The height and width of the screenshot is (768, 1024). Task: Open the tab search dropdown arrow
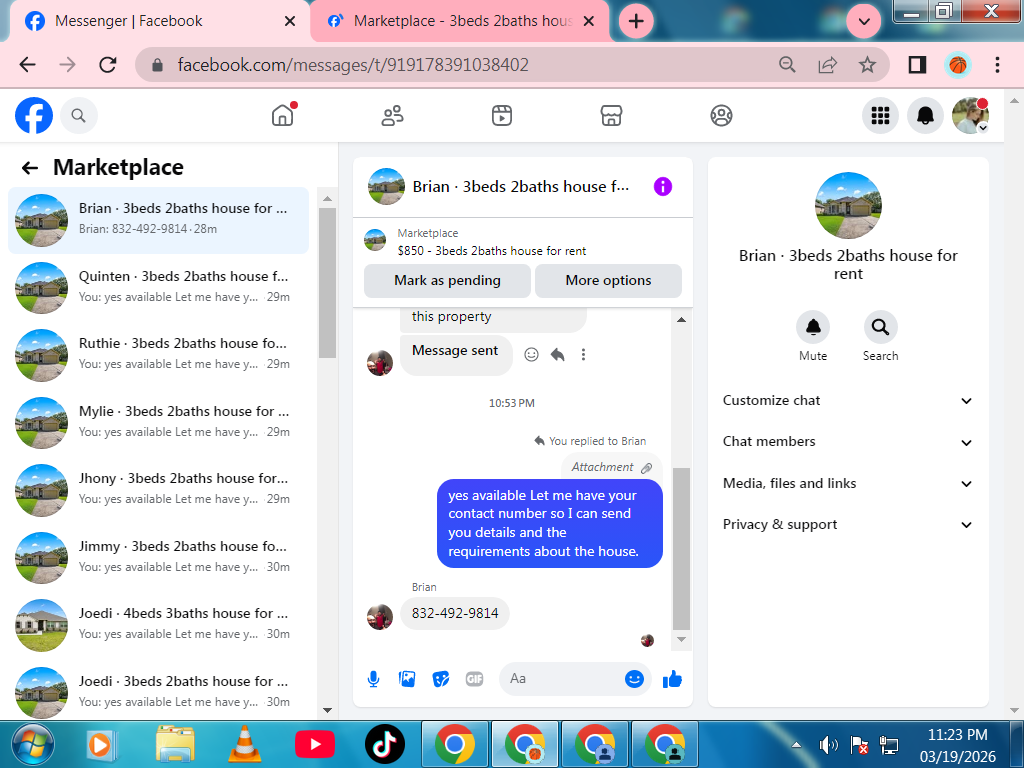click(x=864, y=22)
